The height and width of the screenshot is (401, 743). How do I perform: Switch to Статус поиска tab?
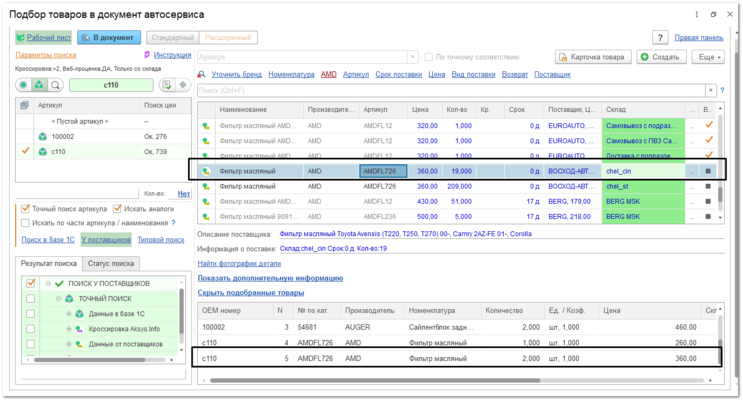pyautogui.click(x=111, y=264)
